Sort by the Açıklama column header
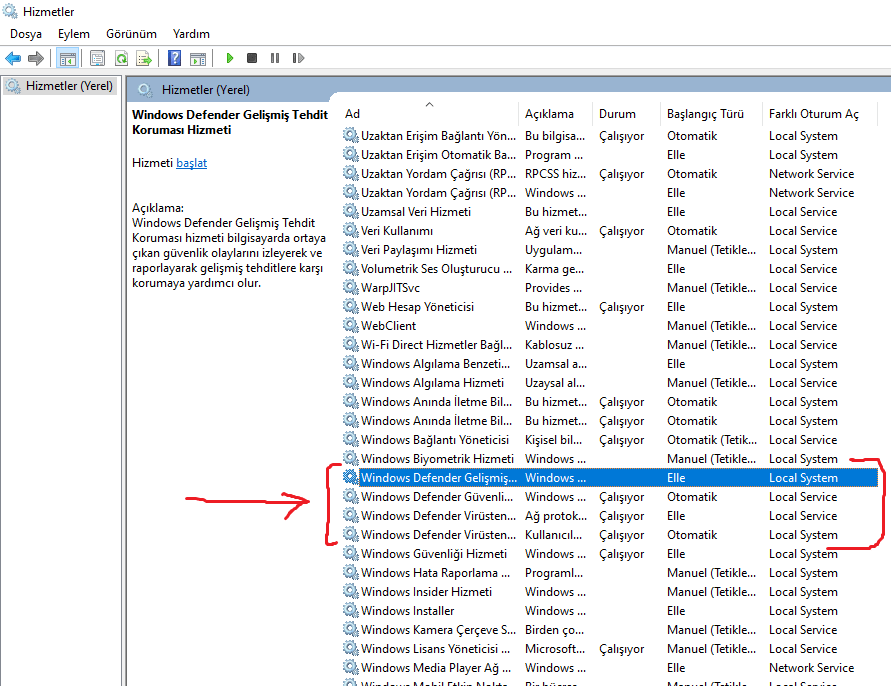 [555, 114]
